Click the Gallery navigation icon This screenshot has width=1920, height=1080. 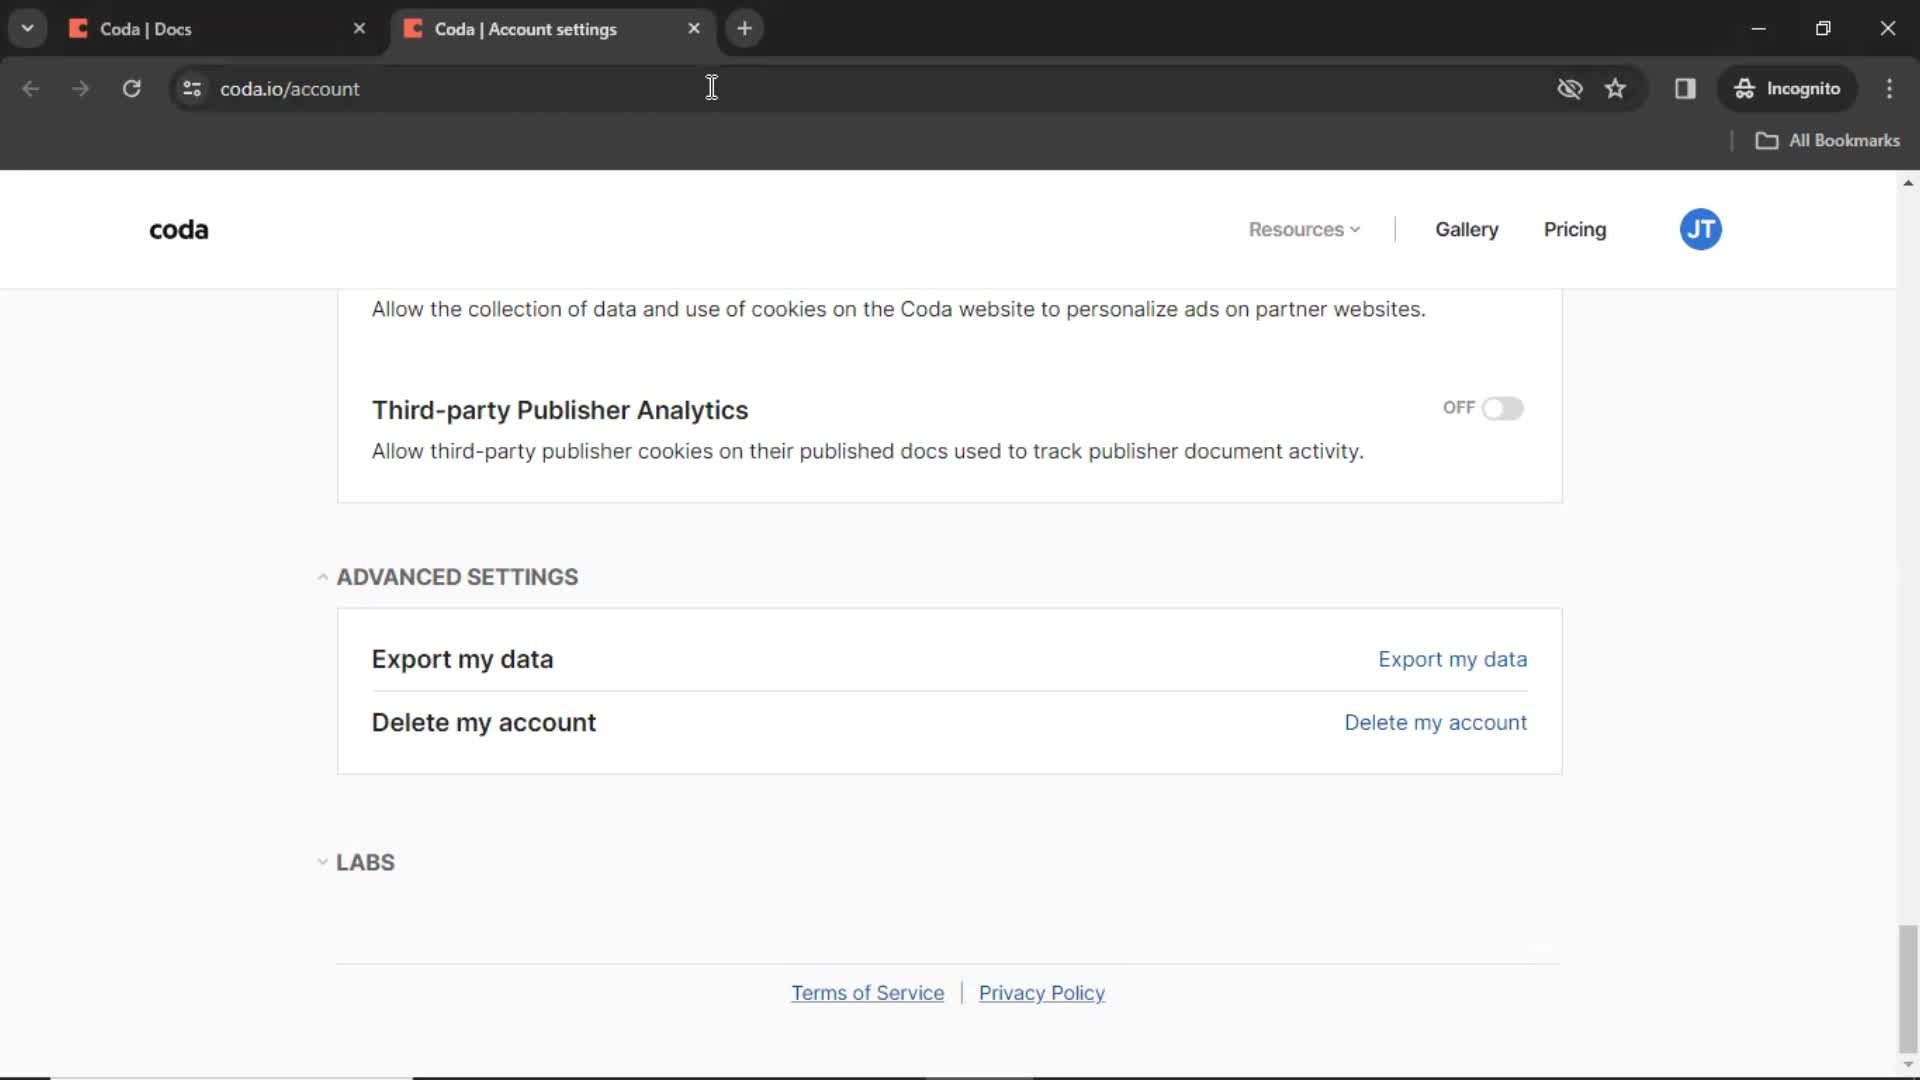point(1466,229)
